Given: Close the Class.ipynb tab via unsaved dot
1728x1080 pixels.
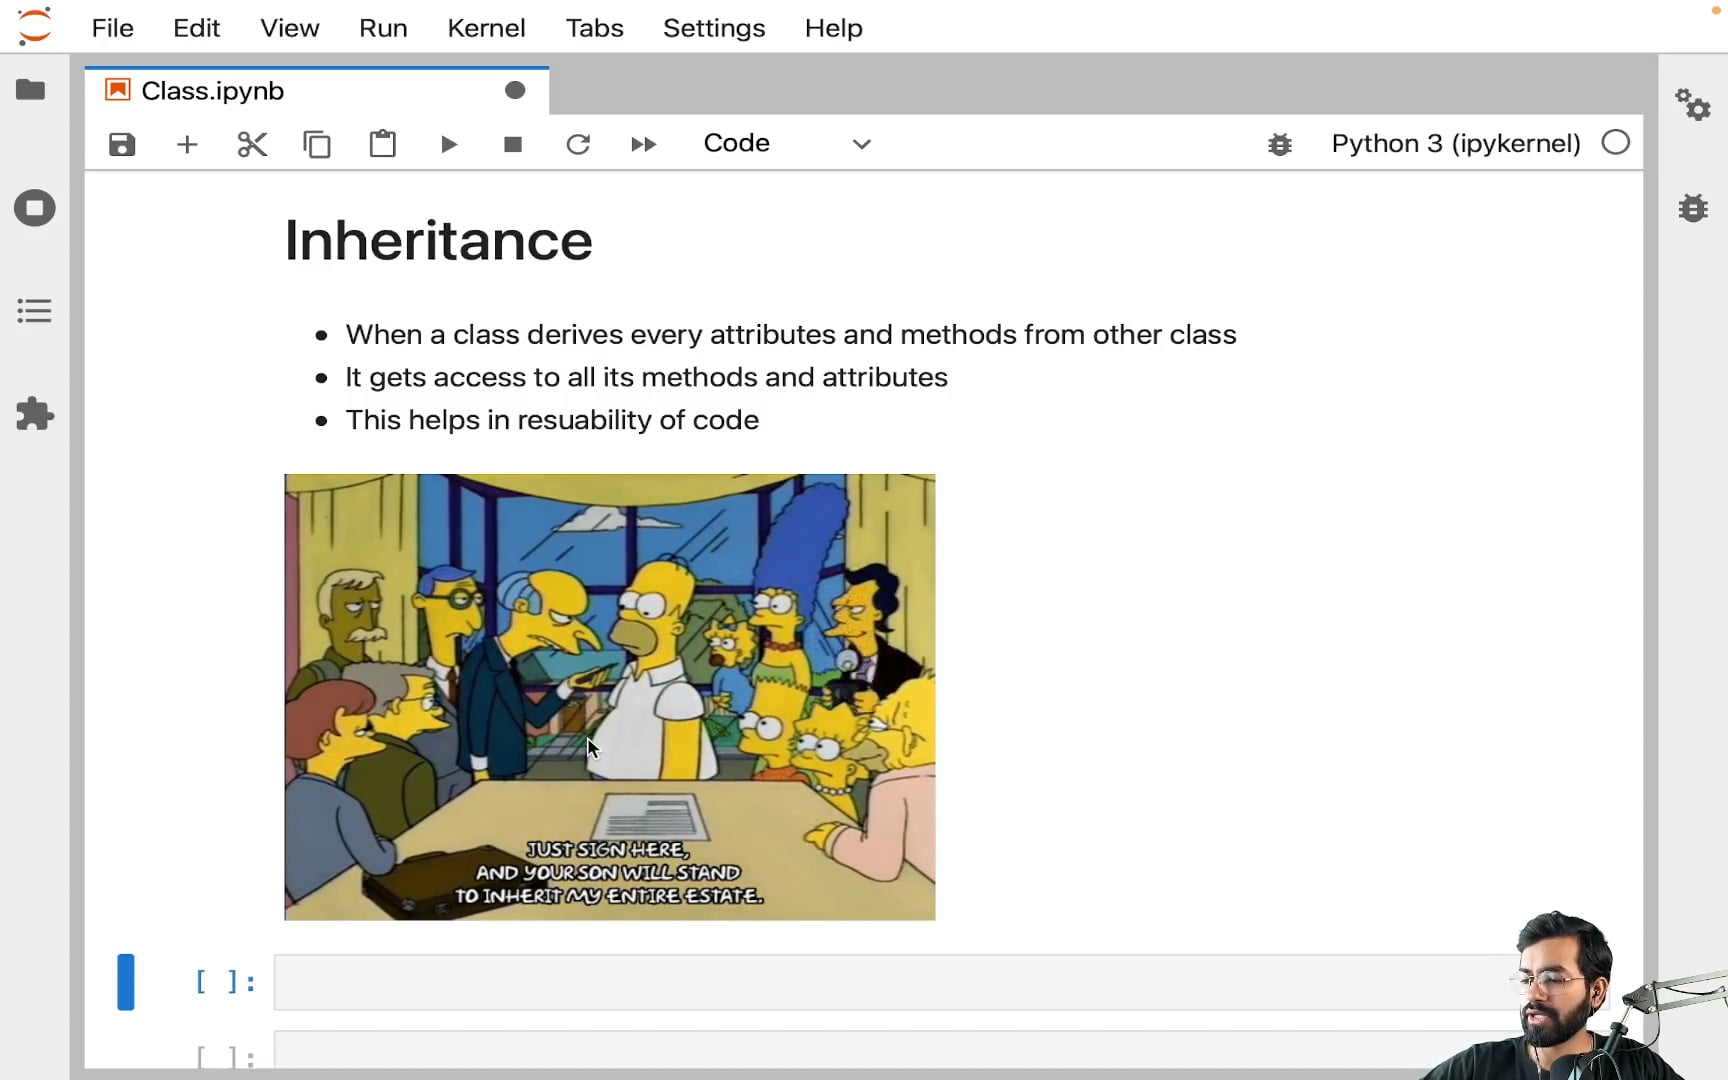Looking at the screenshot, I should coord(515,91).
